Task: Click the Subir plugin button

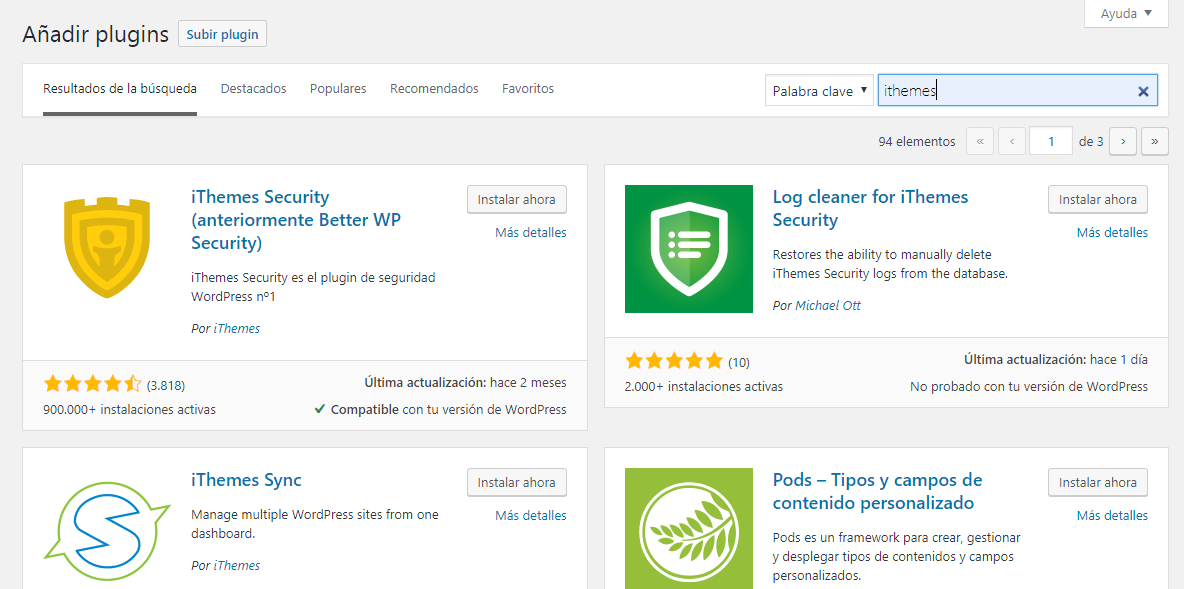Action: click(x=222, y=34)
